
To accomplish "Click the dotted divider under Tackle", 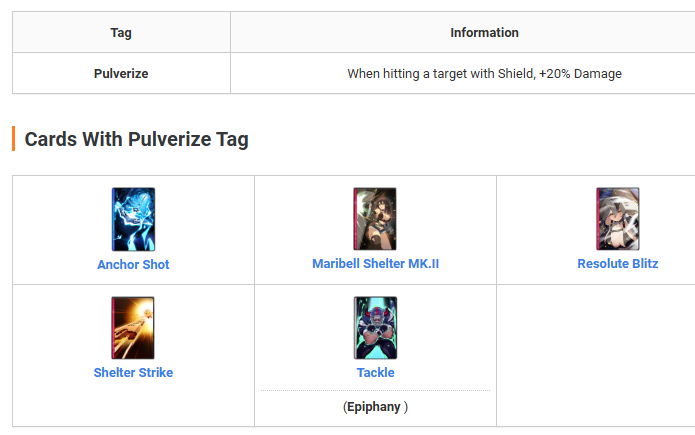I will coord(375,391).
